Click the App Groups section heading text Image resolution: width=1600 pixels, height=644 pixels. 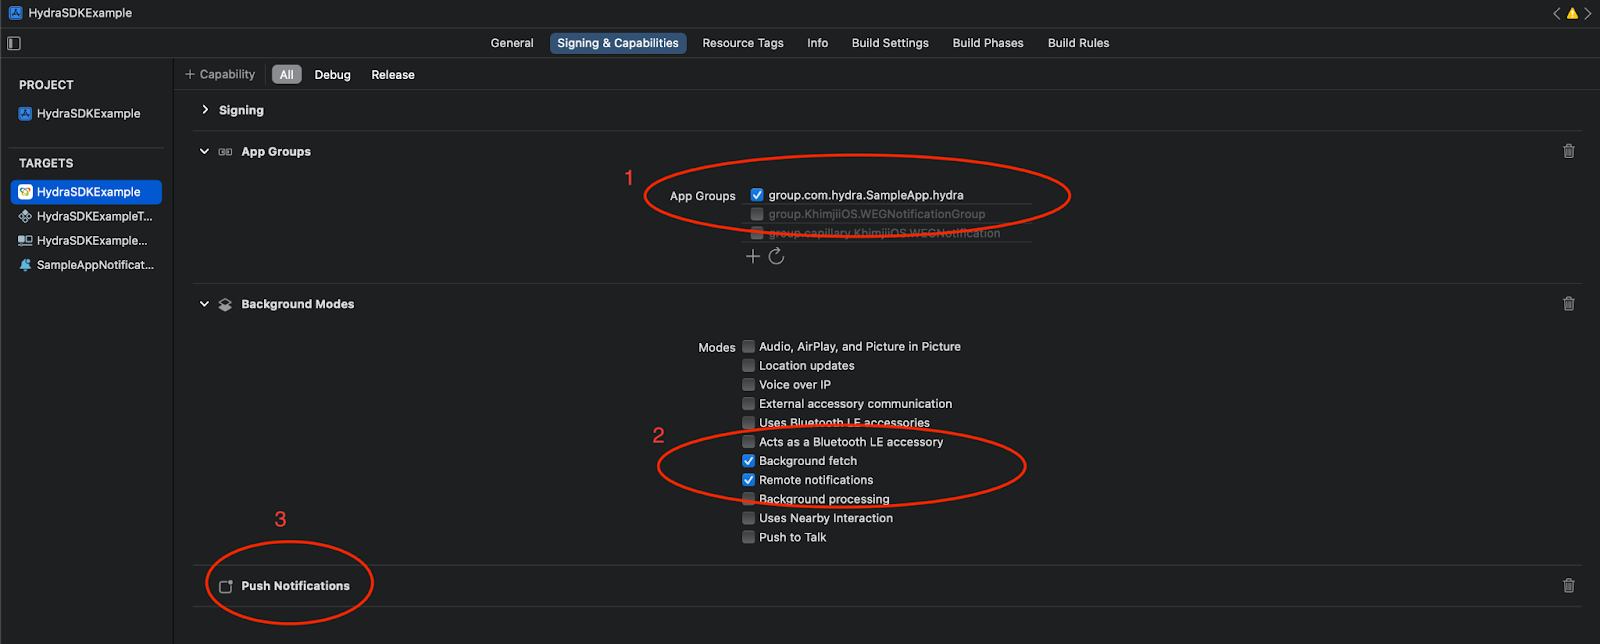pyautogui.click(x=276, y=152)
